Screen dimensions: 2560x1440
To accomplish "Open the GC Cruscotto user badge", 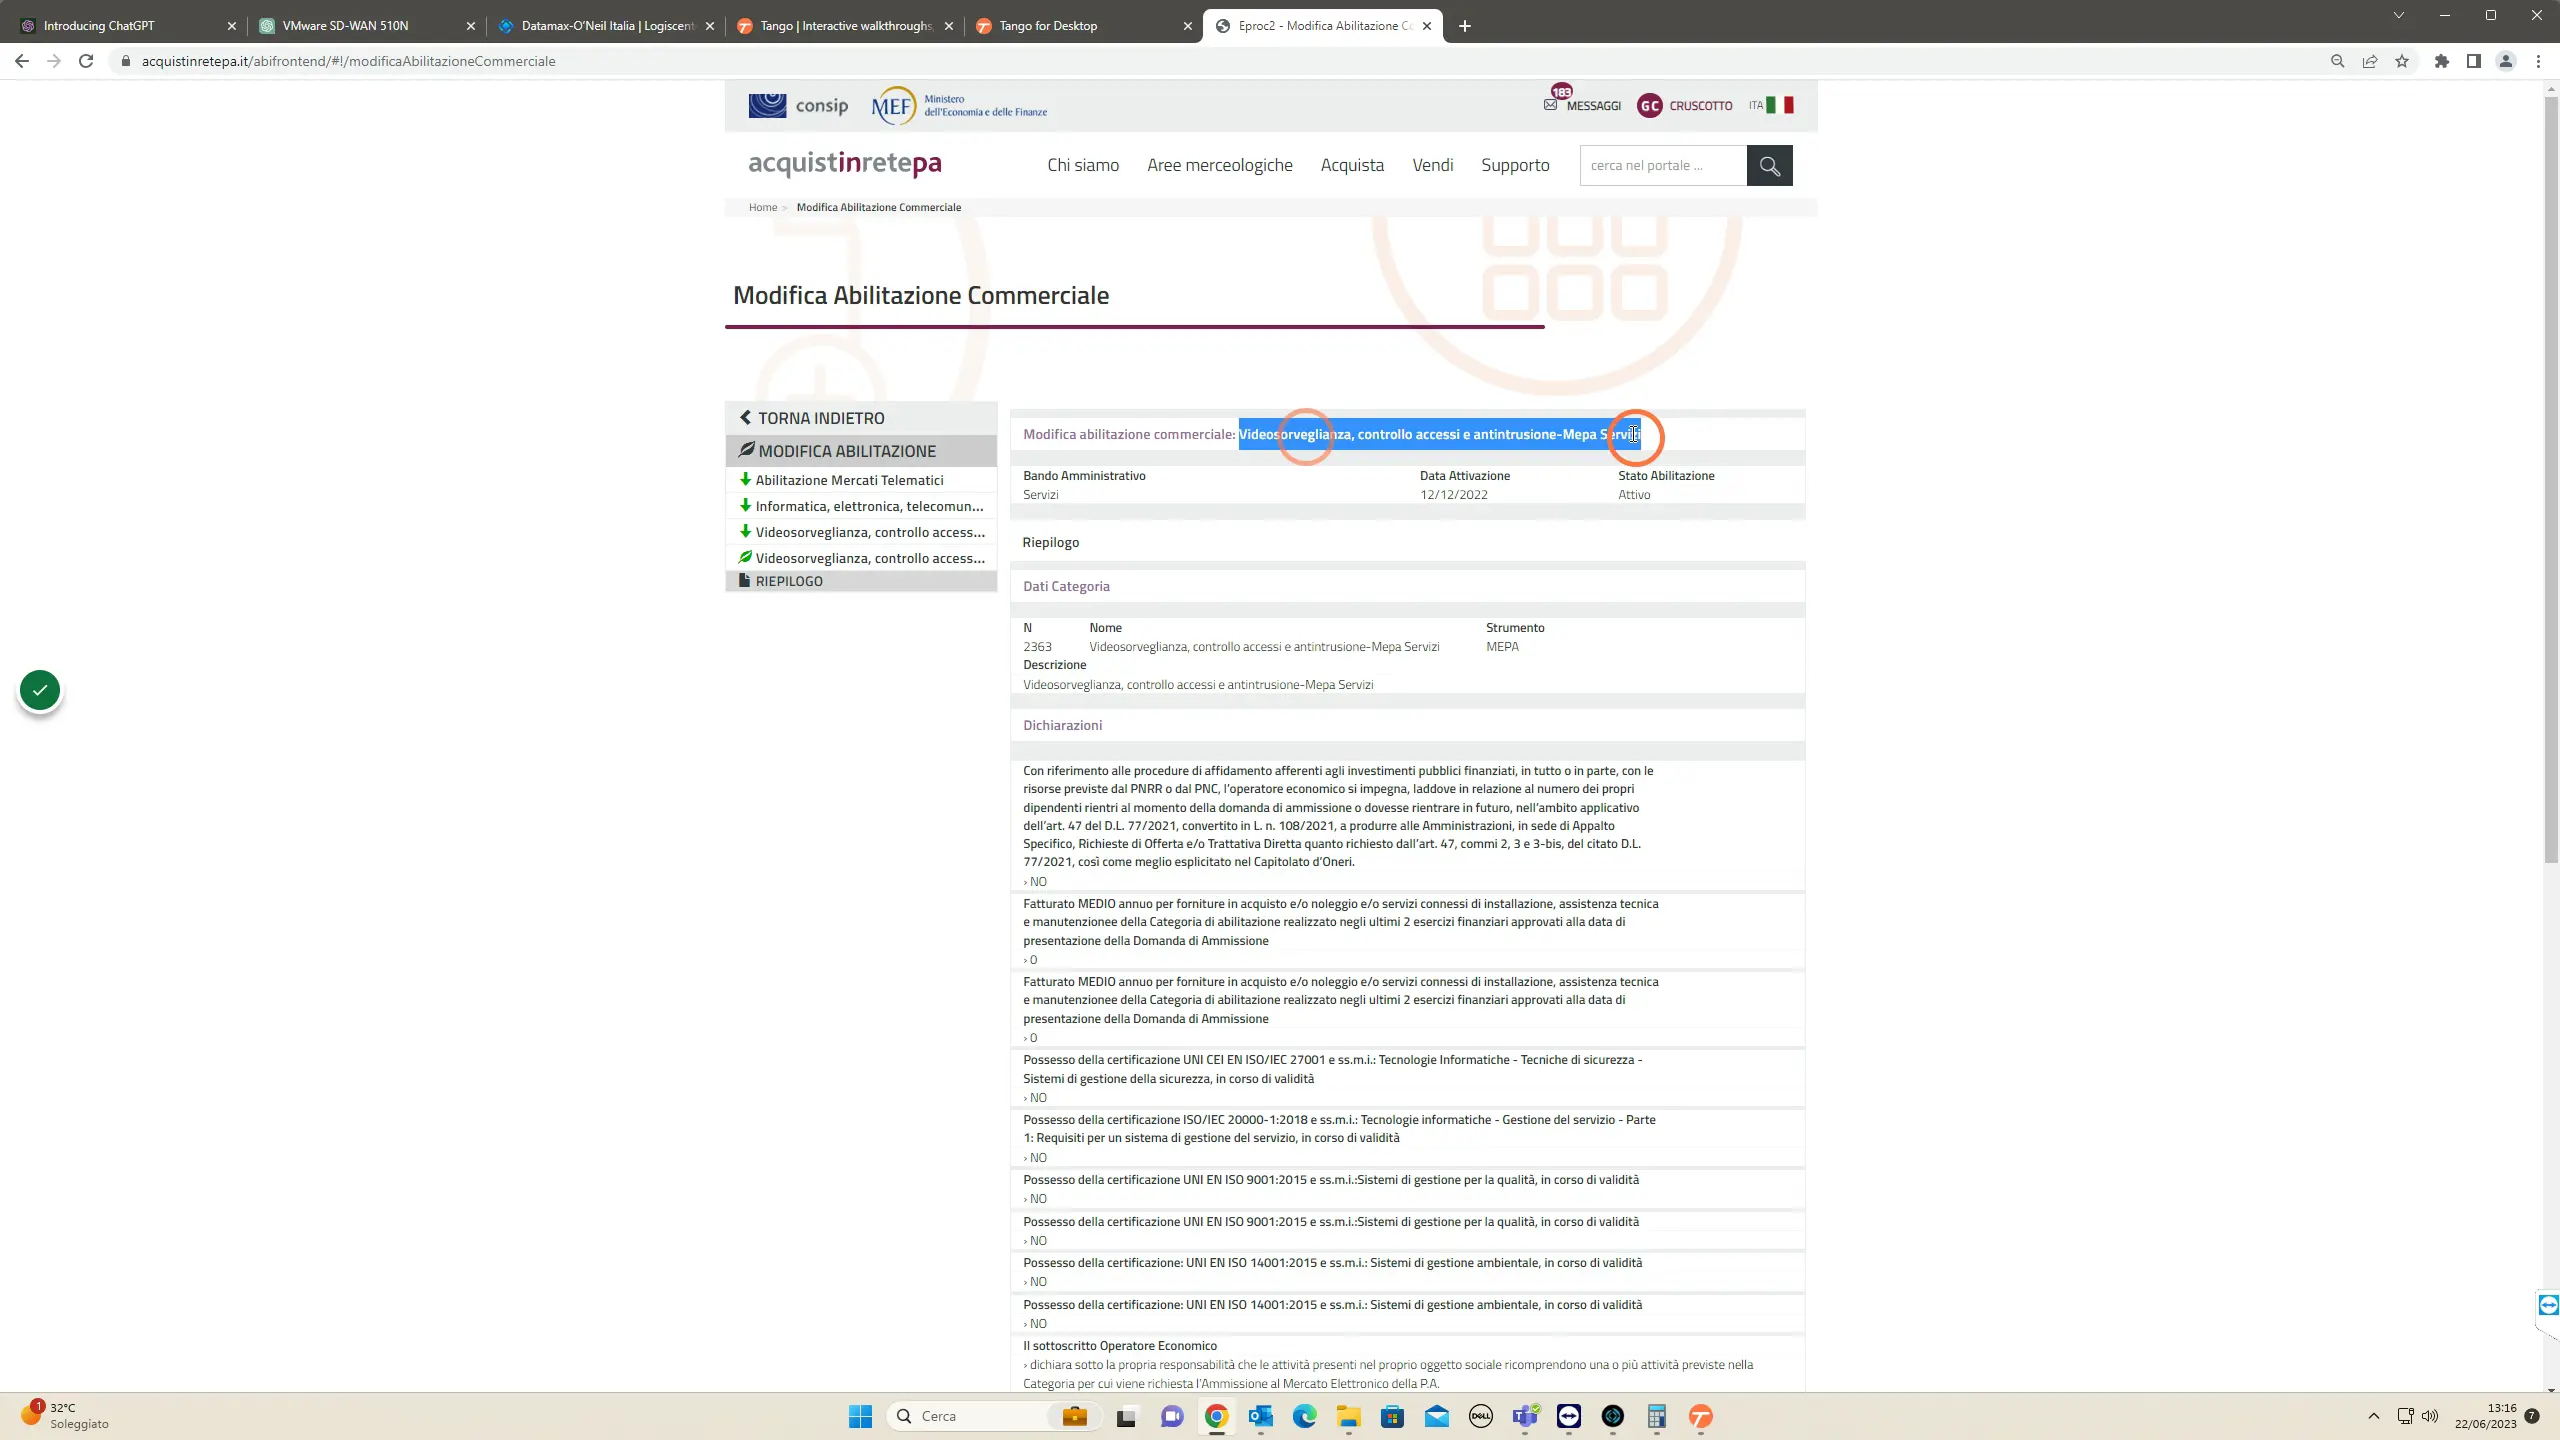I will tap(1649, 105).
